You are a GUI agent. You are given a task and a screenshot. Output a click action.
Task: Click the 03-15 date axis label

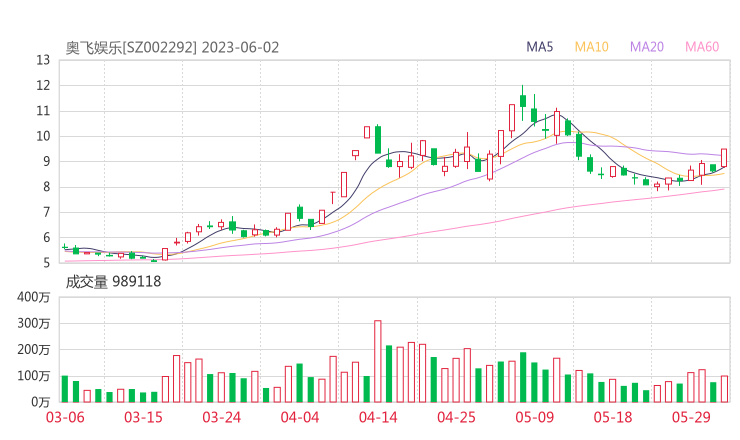tap(143, 417)
